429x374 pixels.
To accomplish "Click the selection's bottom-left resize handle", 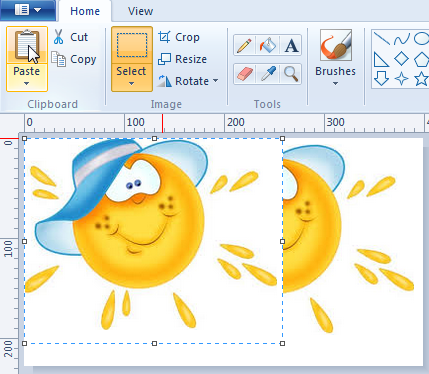I will tap(24, 343).
